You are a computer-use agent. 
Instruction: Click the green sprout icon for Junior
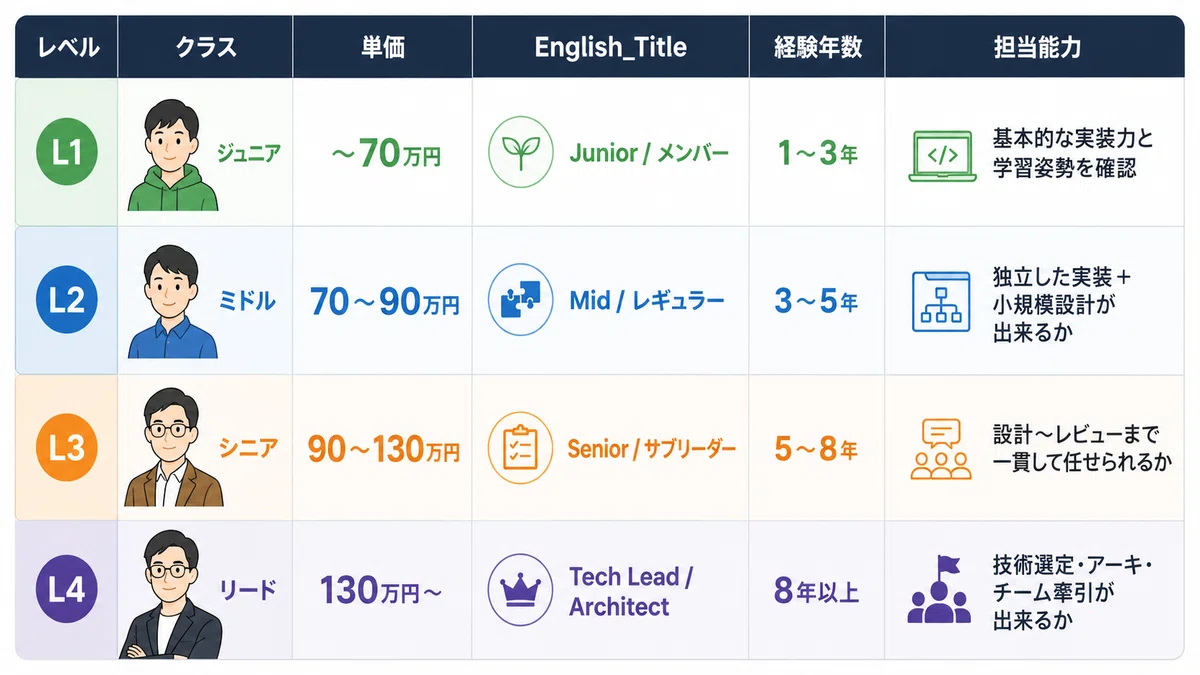point(520,152)
